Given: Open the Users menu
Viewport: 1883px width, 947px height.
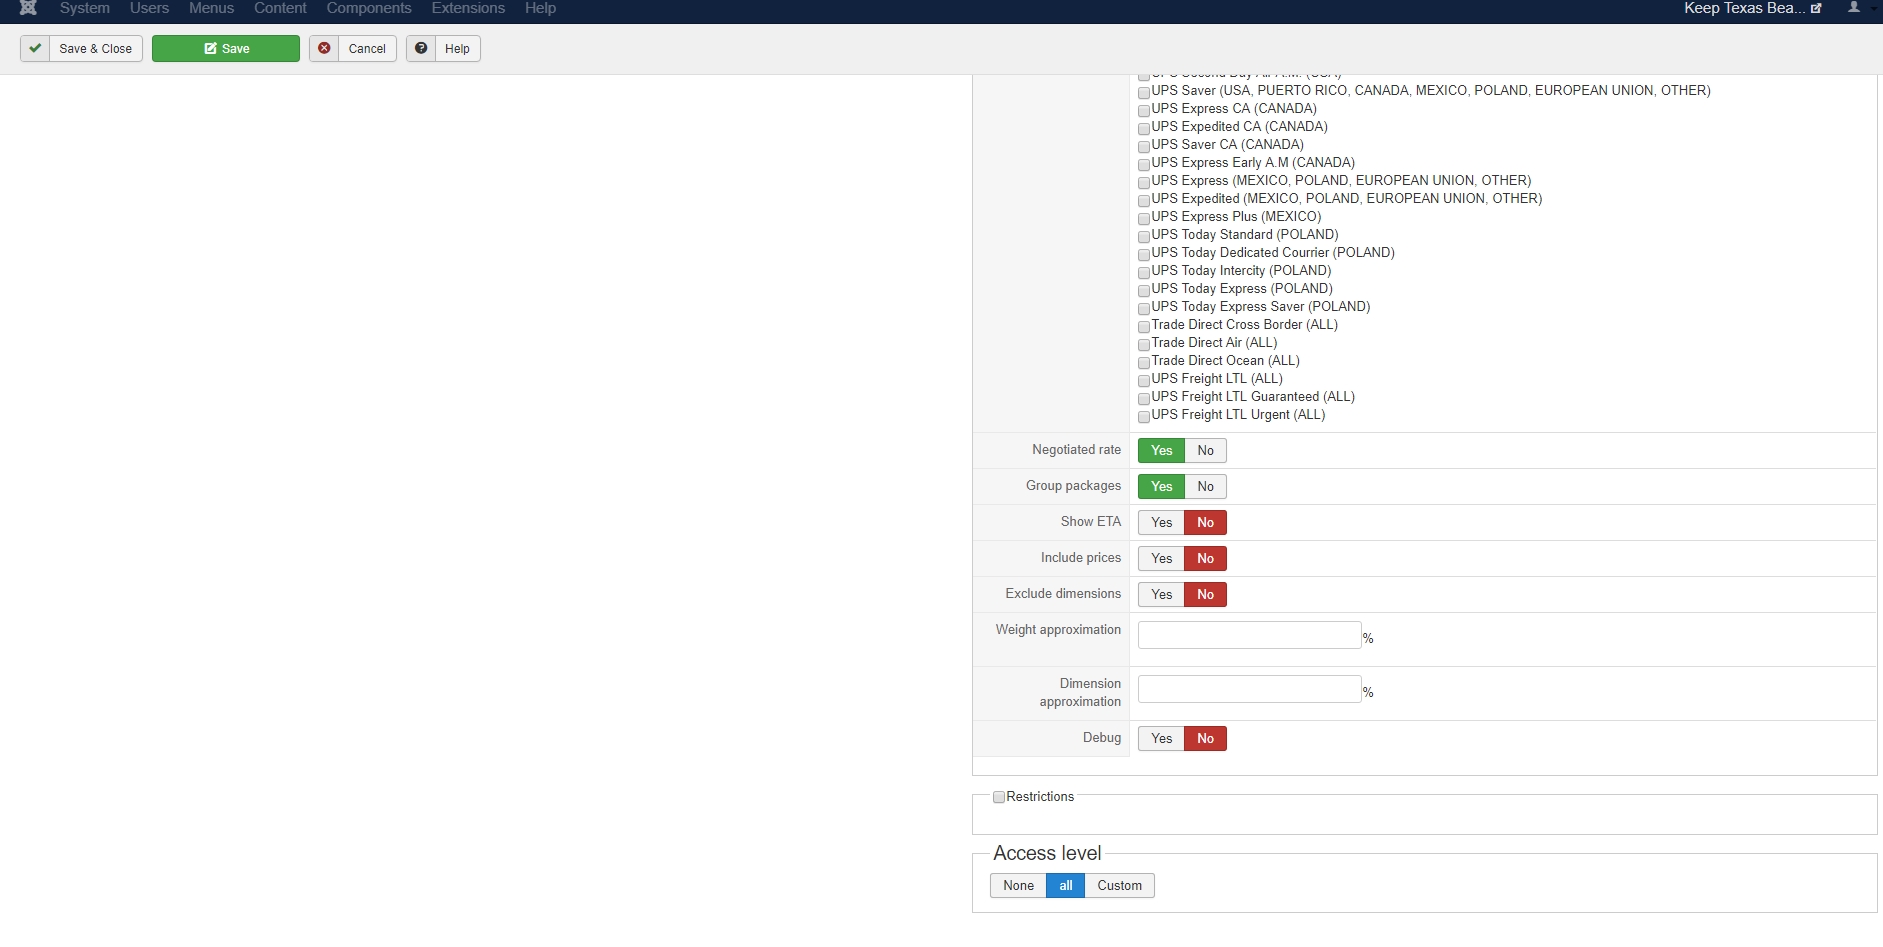Looking at the screenshot, I should point(149,8).
